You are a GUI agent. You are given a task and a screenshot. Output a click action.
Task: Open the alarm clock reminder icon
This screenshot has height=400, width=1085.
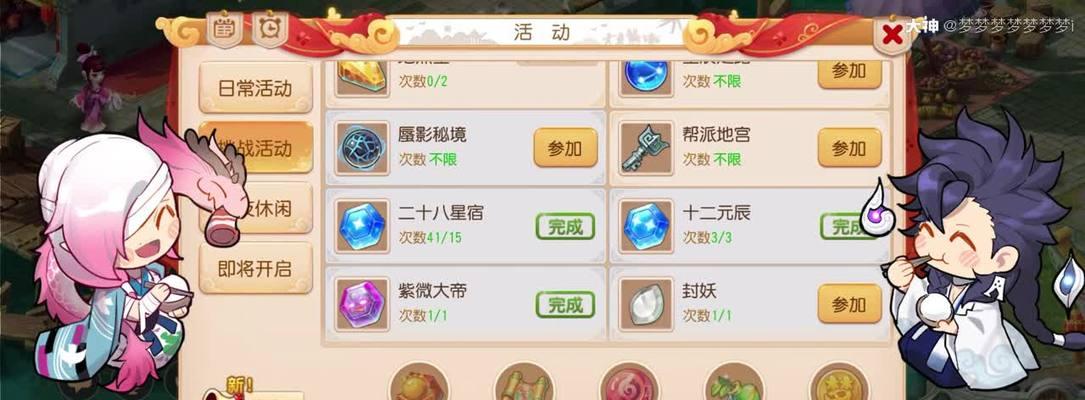click(x=269, y=29)
